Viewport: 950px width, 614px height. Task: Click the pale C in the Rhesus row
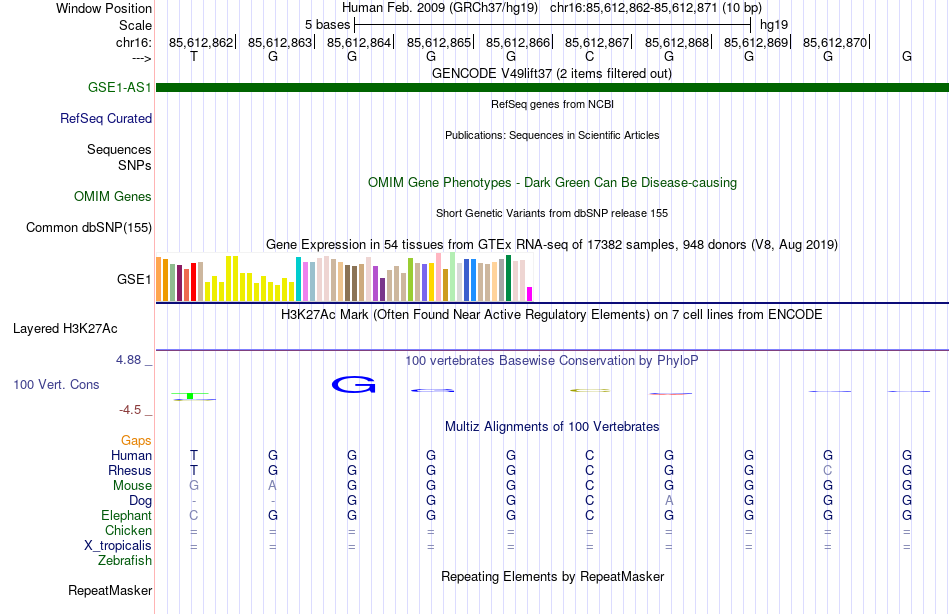coord(828,470)
